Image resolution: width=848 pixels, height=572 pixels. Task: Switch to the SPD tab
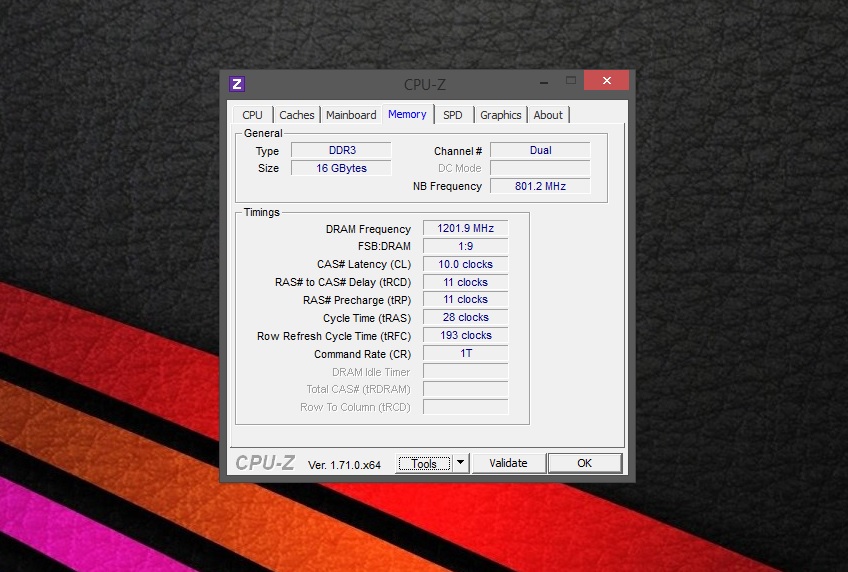(x=453, y=115)
